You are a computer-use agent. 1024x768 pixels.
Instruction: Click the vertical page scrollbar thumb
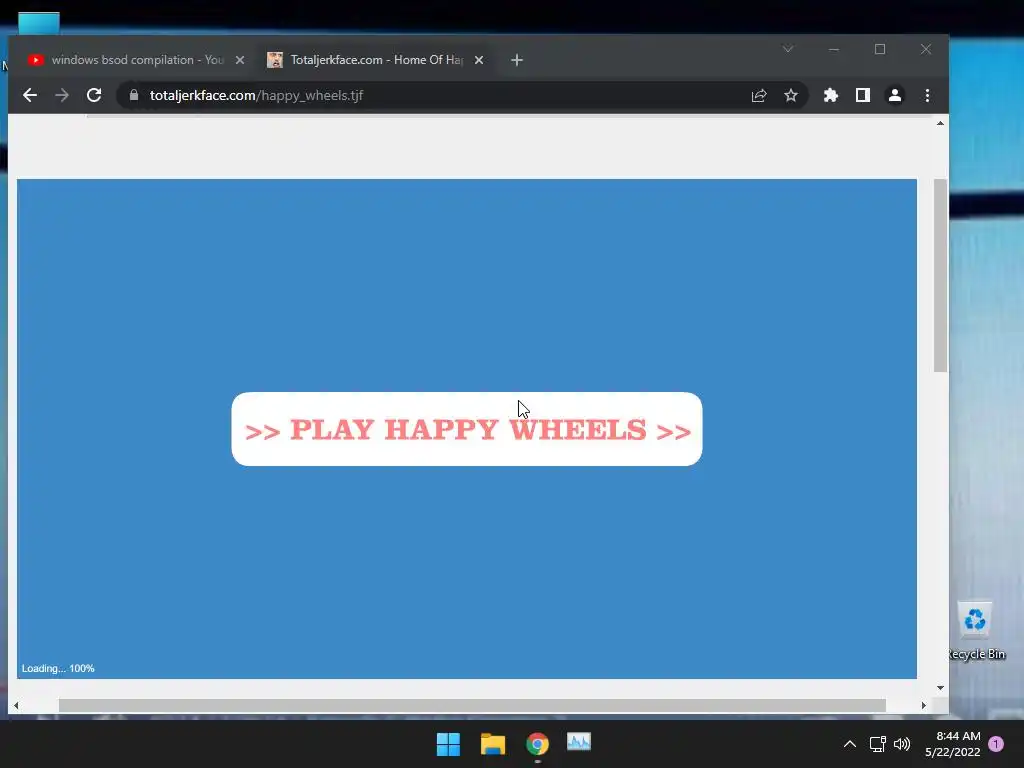[940, 275]
